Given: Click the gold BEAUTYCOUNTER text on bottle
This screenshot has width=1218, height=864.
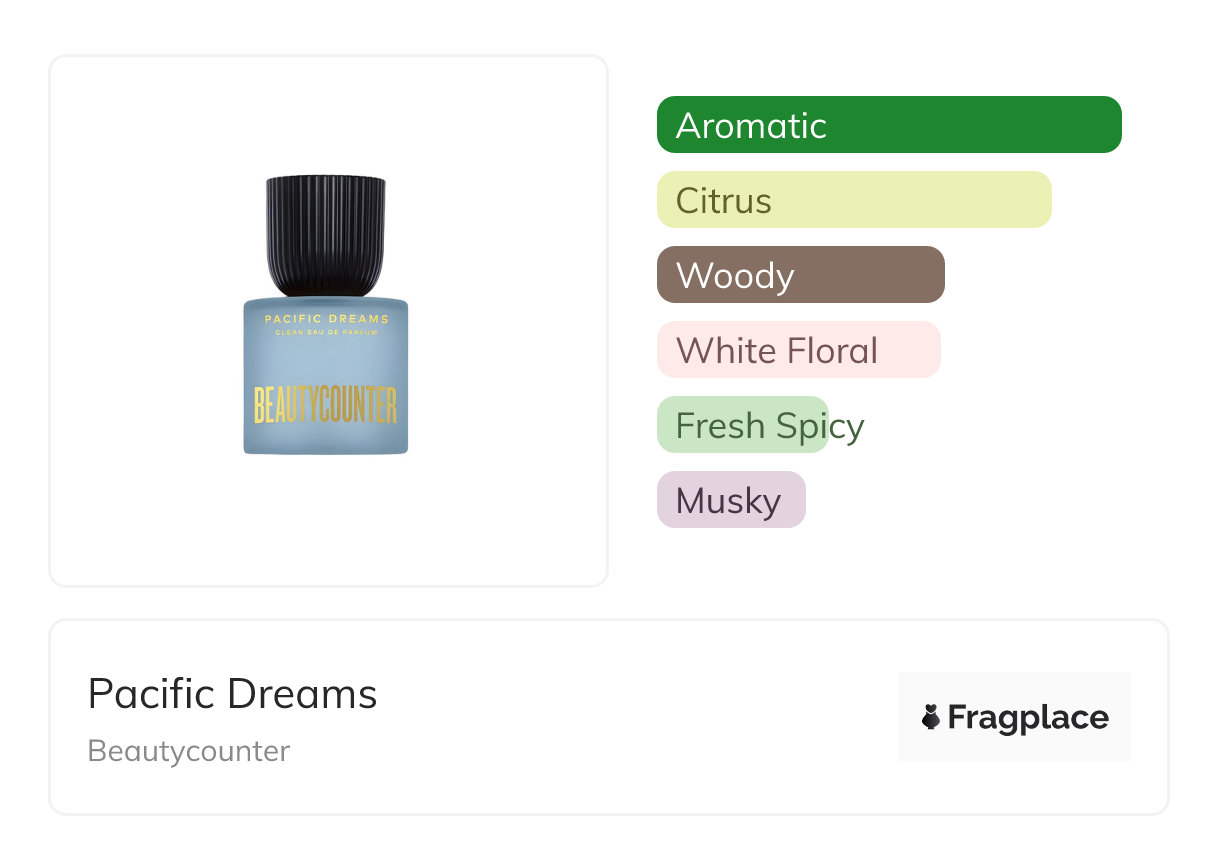Looking at the screenshot, I should (326, 405).
